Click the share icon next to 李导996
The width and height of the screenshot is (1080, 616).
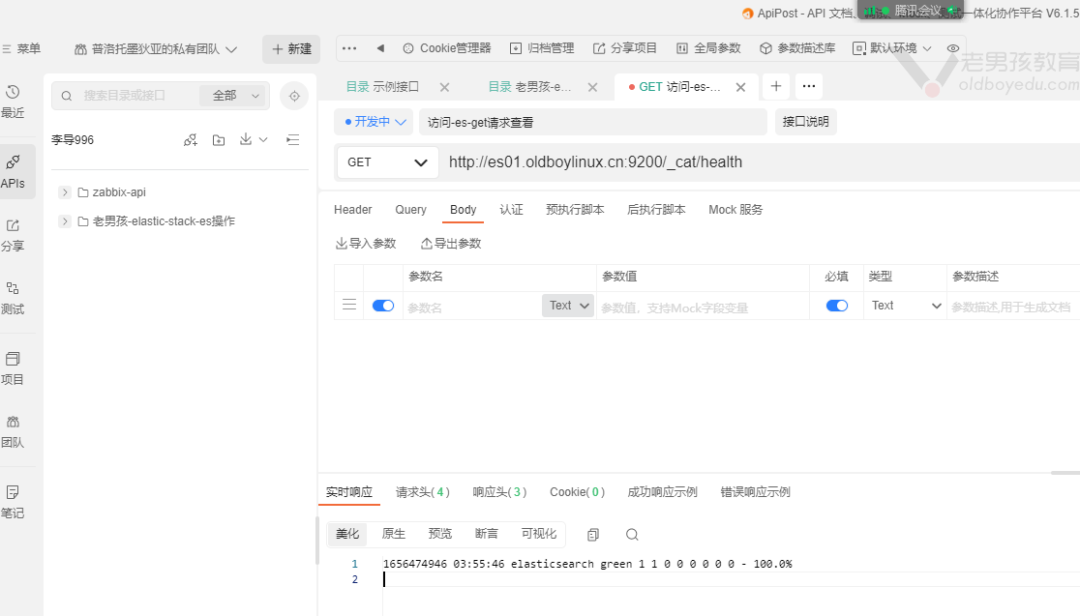(x=190, y=140)
